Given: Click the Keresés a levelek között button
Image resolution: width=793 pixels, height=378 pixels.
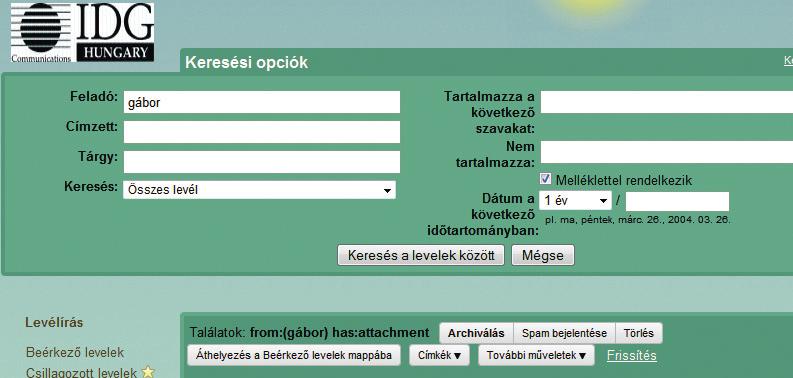Looking at the screenshot, I should (x=421, y=255).
